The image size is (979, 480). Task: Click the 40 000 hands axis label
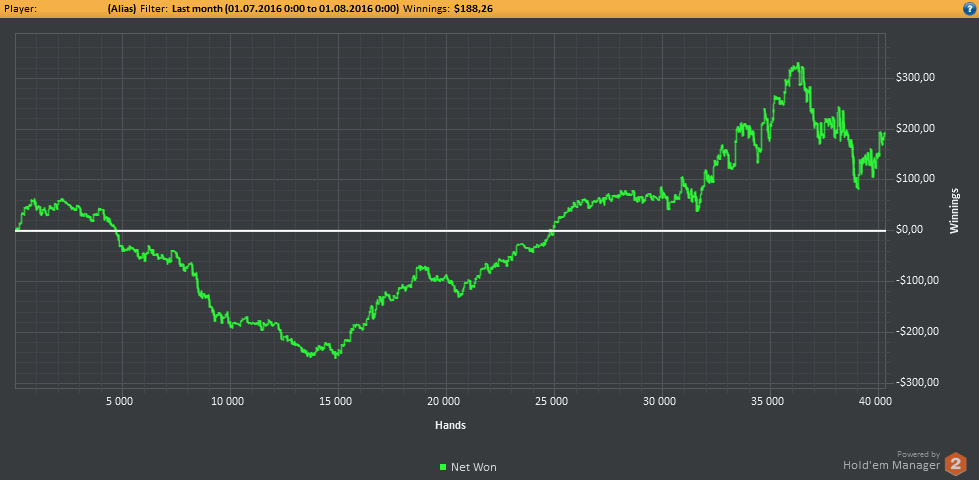873,402
